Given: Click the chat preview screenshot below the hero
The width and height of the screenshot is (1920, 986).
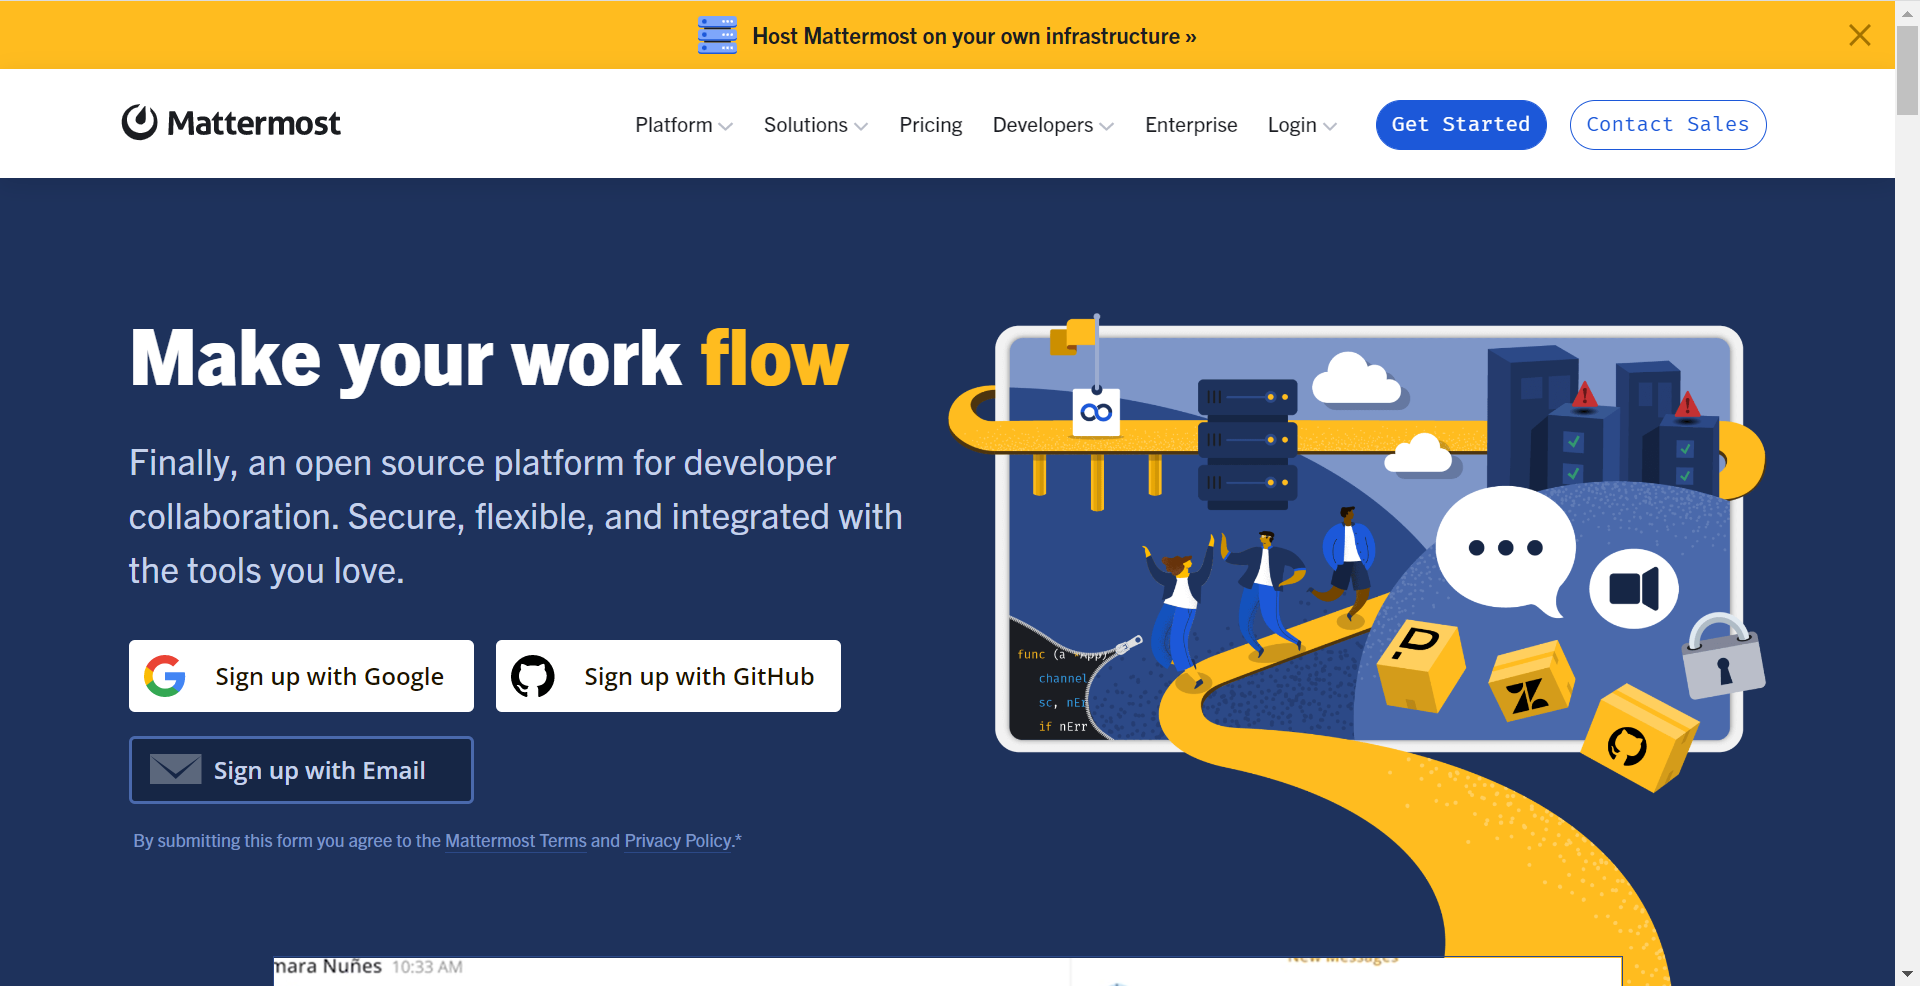Looking at the screenshot, I should [x=947, y=971].
